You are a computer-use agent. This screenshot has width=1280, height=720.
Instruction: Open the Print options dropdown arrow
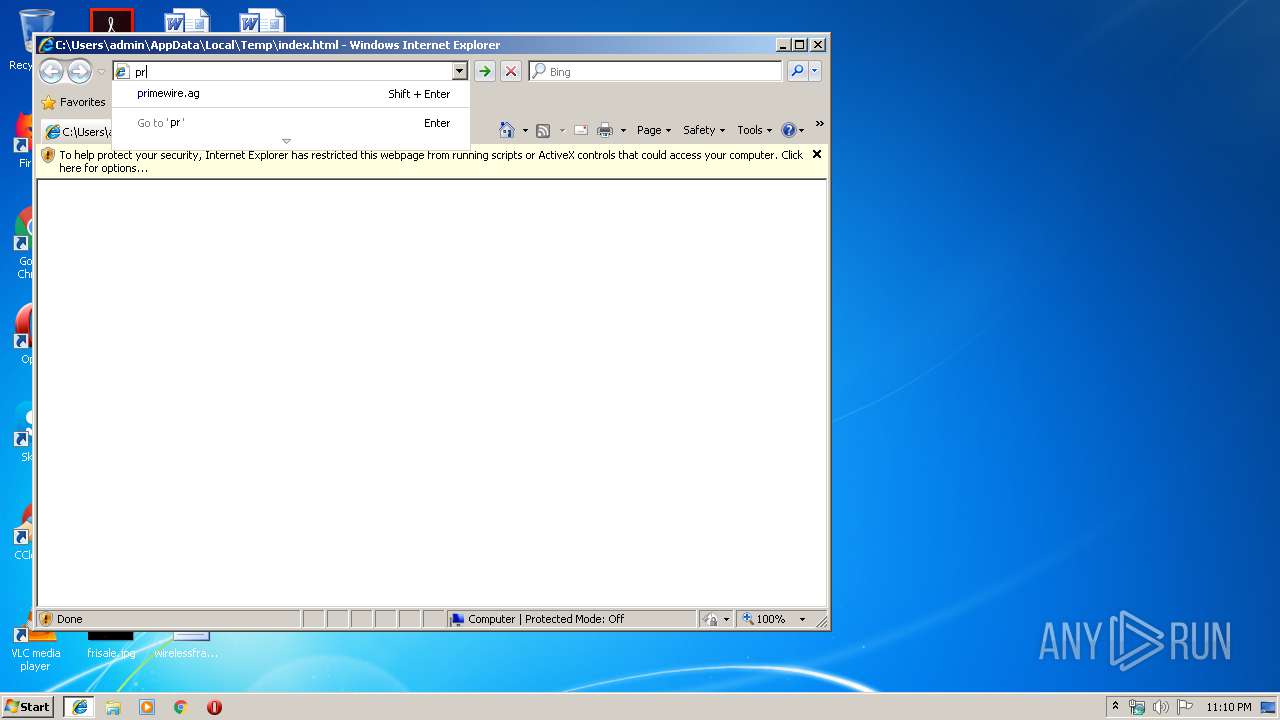coord(623,131)
